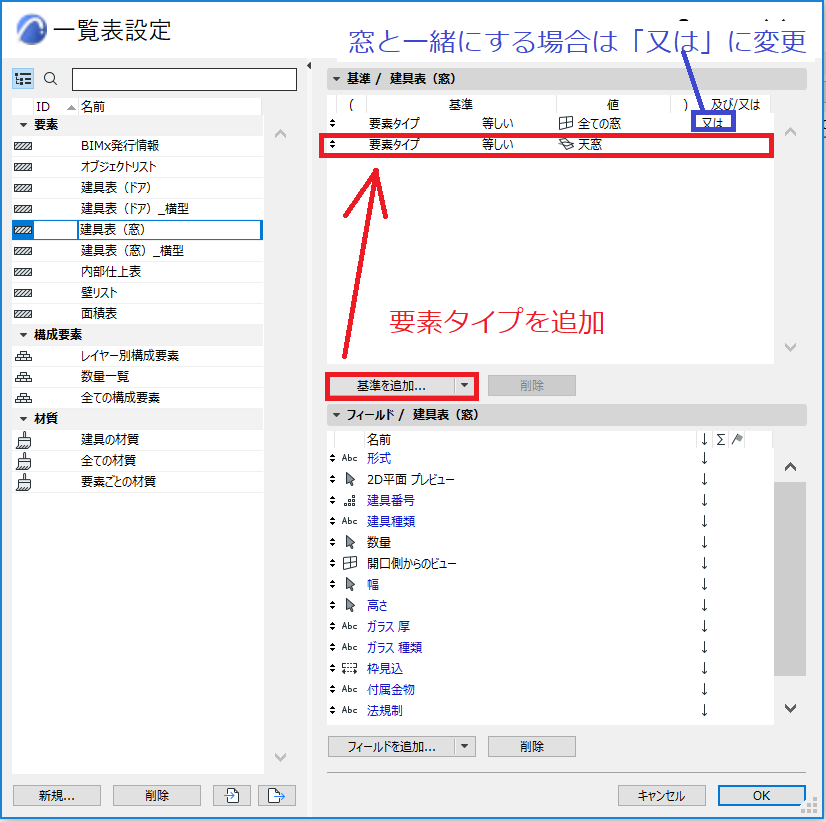826x822 pixels.
Task: Select the ガラス 種類 field
Action: (x=395, y=648)
